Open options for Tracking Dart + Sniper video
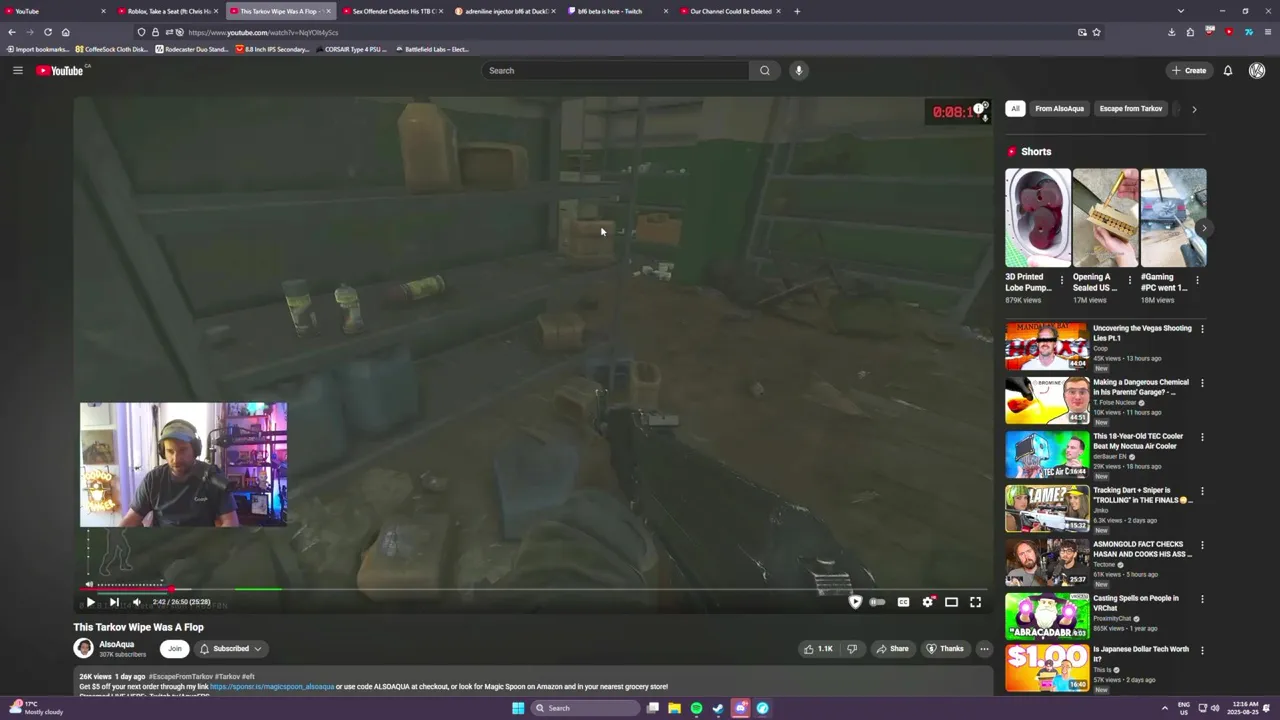The width and height of the screenshot is (1280, 720). 1202,491
